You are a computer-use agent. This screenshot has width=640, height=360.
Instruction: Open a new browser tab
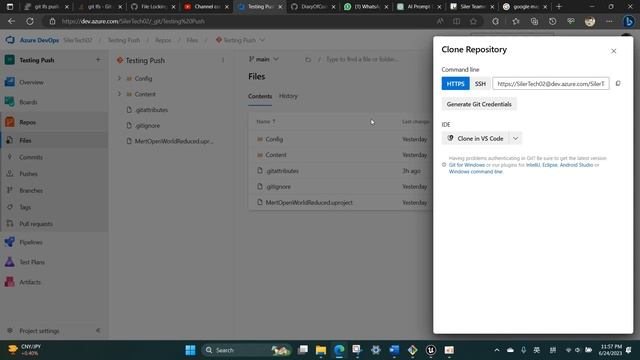pos(559,7)
